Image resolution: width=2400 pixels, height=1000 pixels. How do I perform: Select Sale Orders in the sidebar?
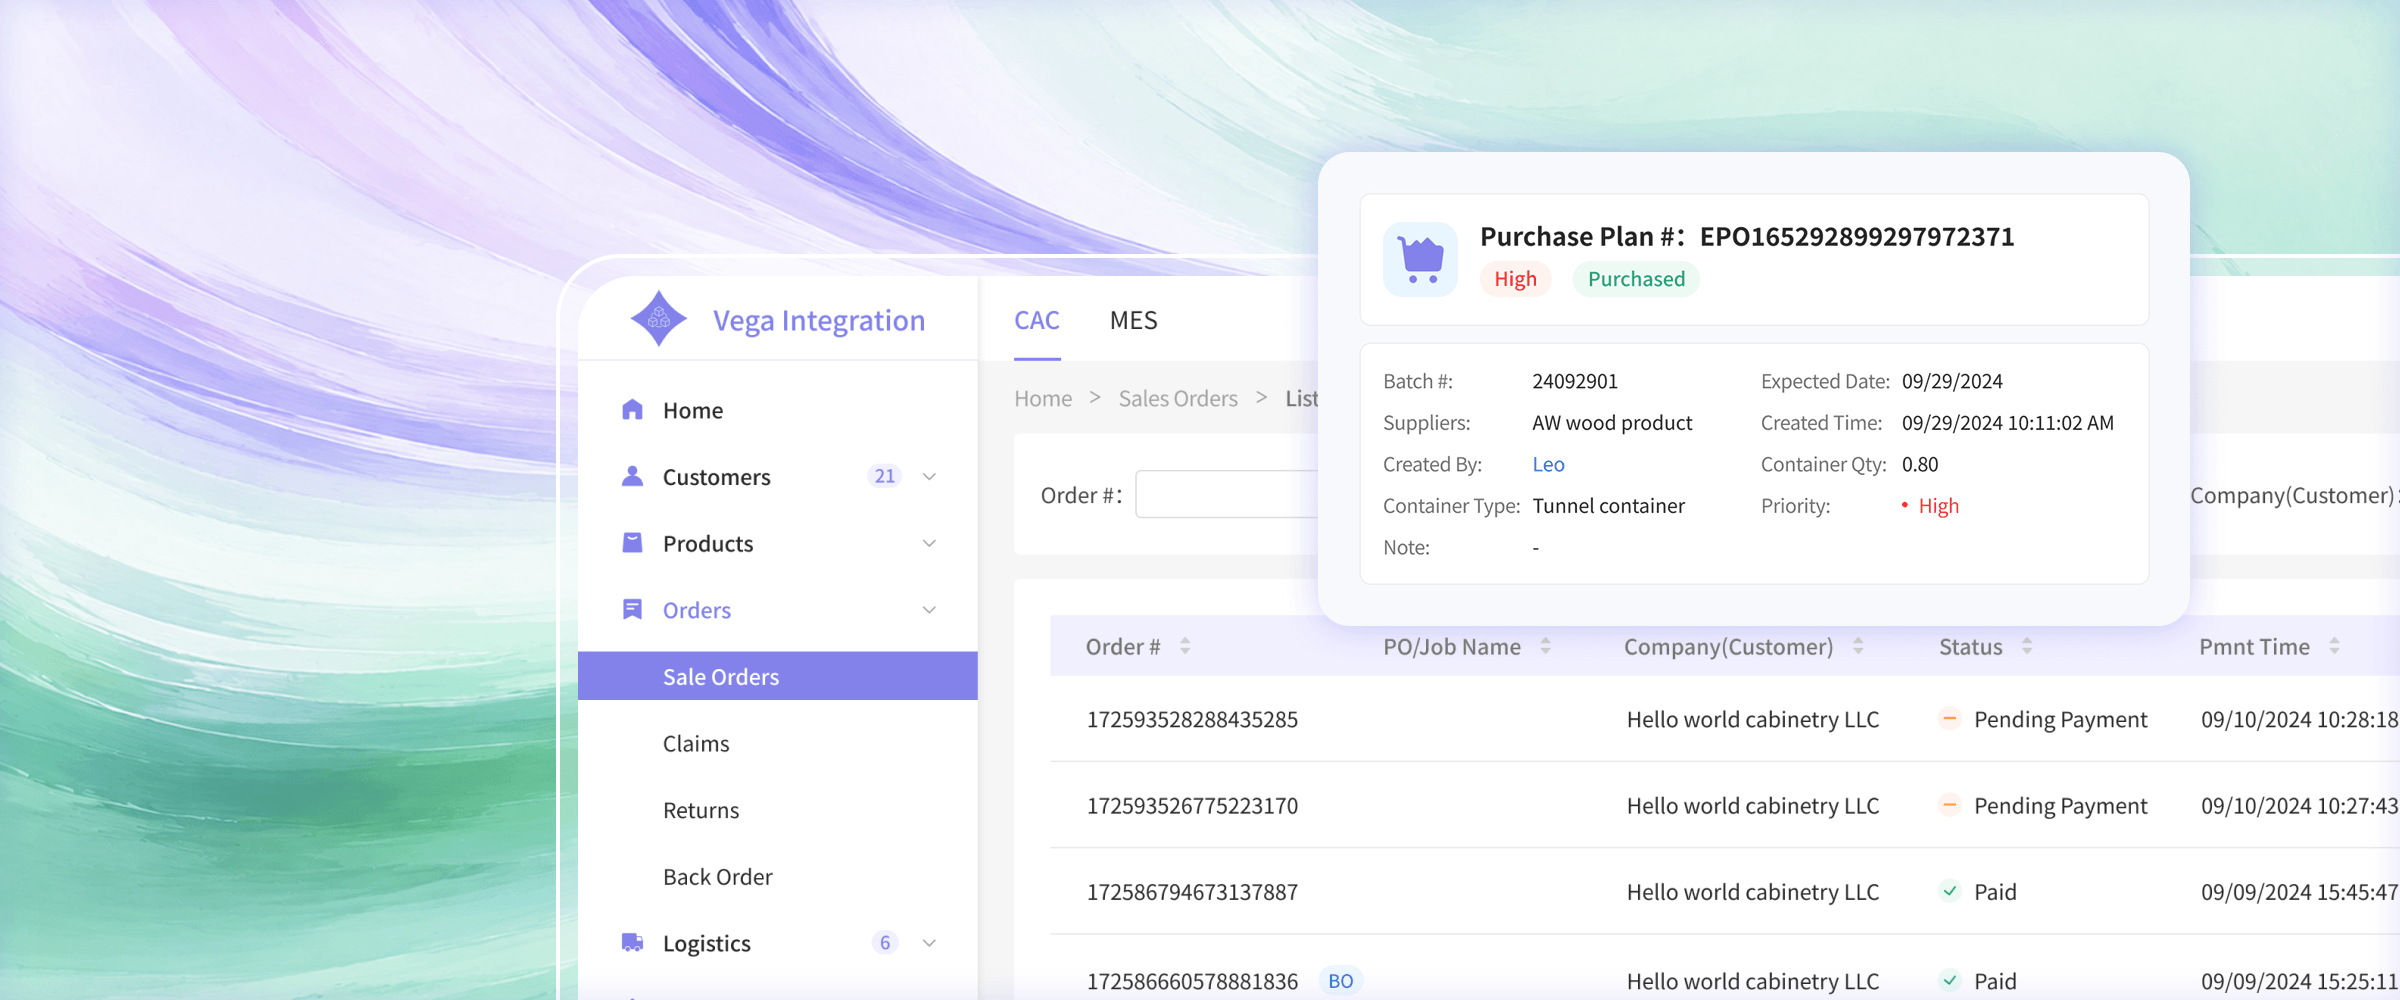pyautogui.click(x=777, y=676)
